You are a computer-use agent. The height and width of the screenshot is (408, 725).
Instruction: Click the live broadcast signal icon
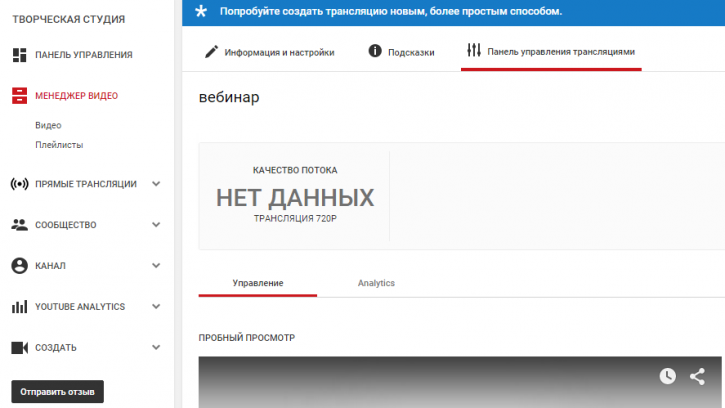[x=19, y=184]
